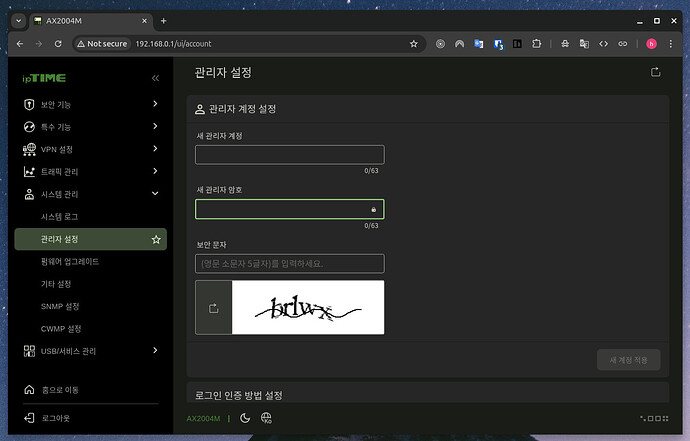Collapse the sidebar with the double-chevron icon

click(155, 78)
